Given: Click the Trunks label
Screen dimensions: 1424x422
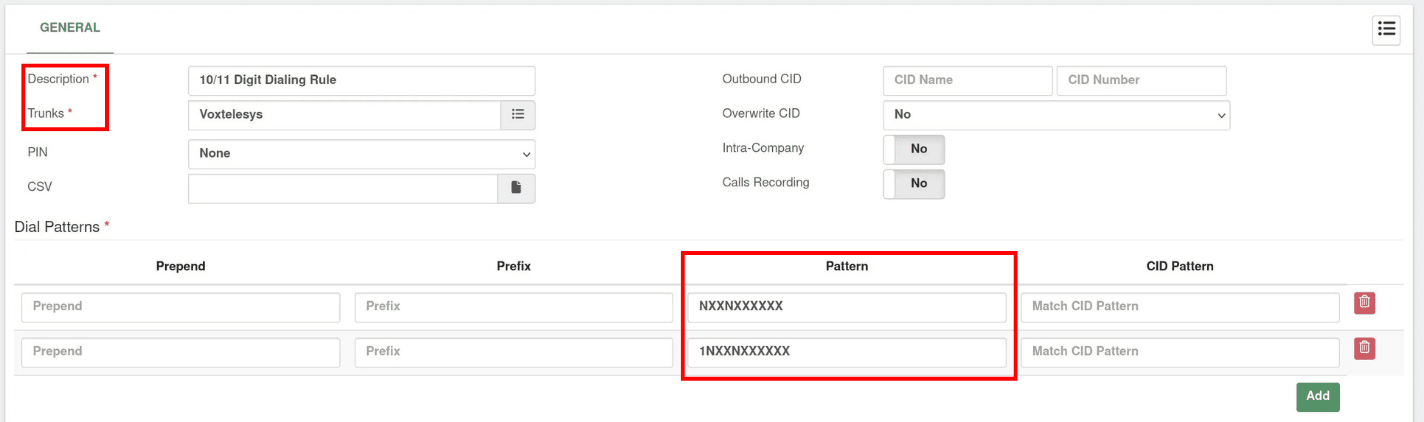Looking at the screenshot, I should pos(50,113).
